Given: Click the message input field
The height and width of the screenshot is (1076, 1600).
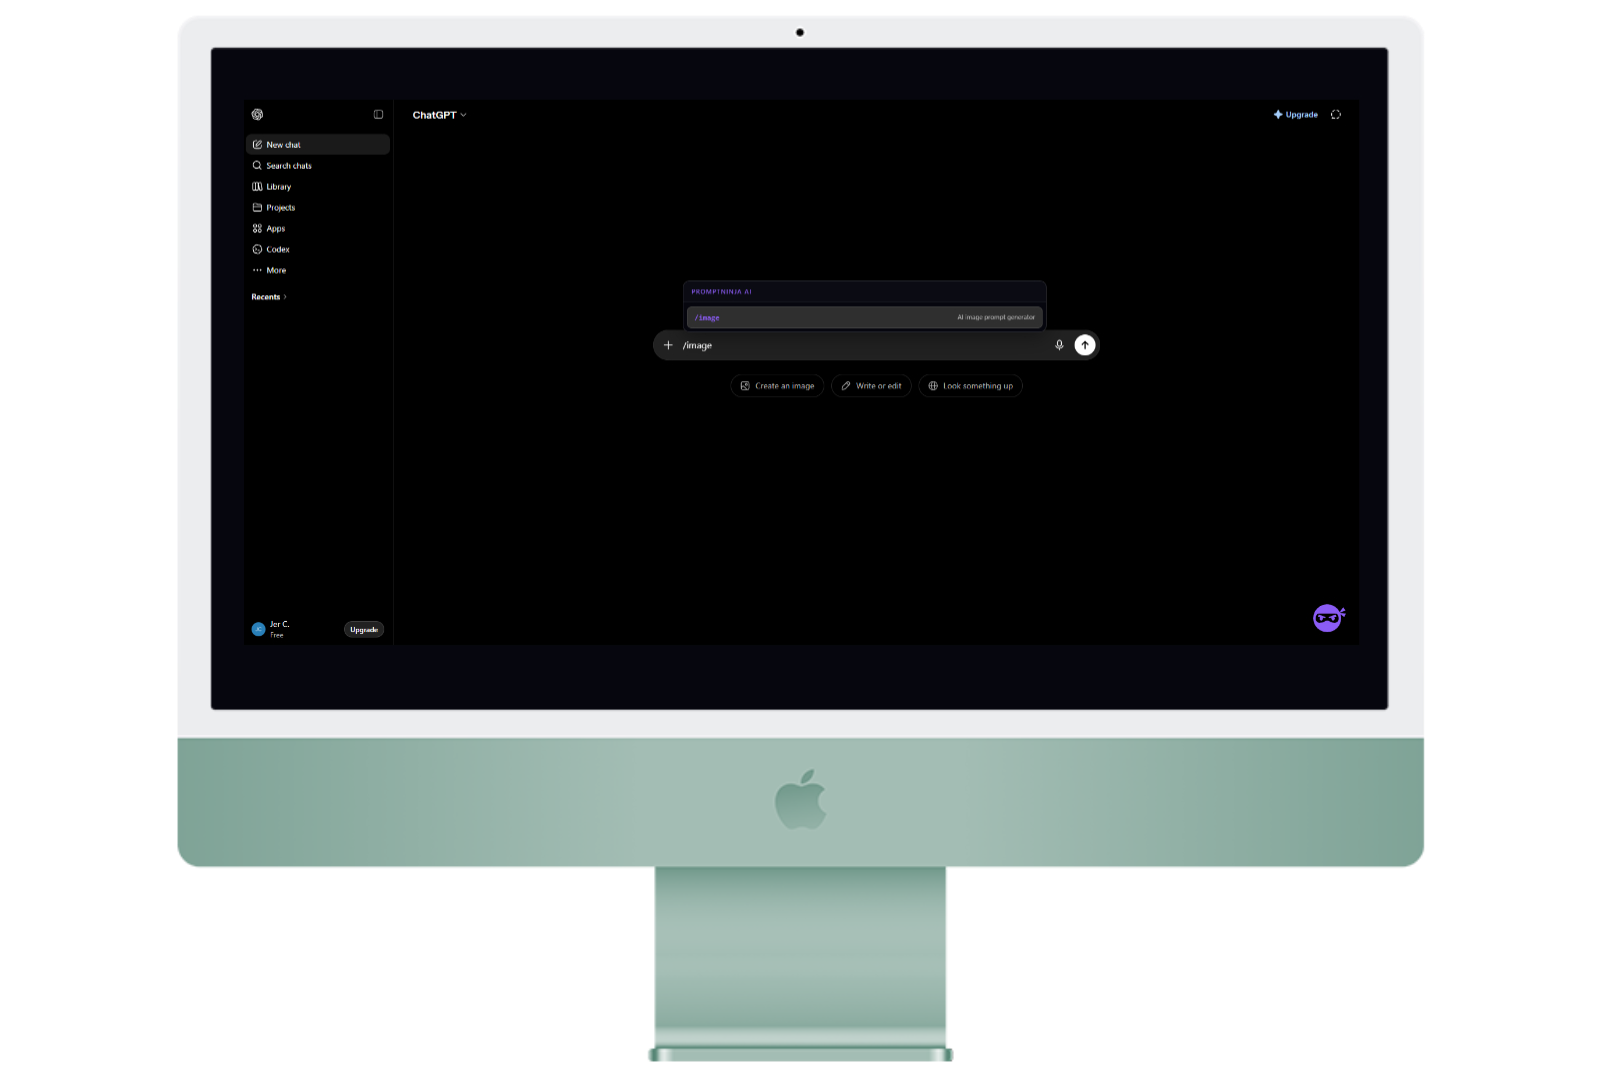Looking at the screenshot, I should pyautogui.click(x=863, y=345).
